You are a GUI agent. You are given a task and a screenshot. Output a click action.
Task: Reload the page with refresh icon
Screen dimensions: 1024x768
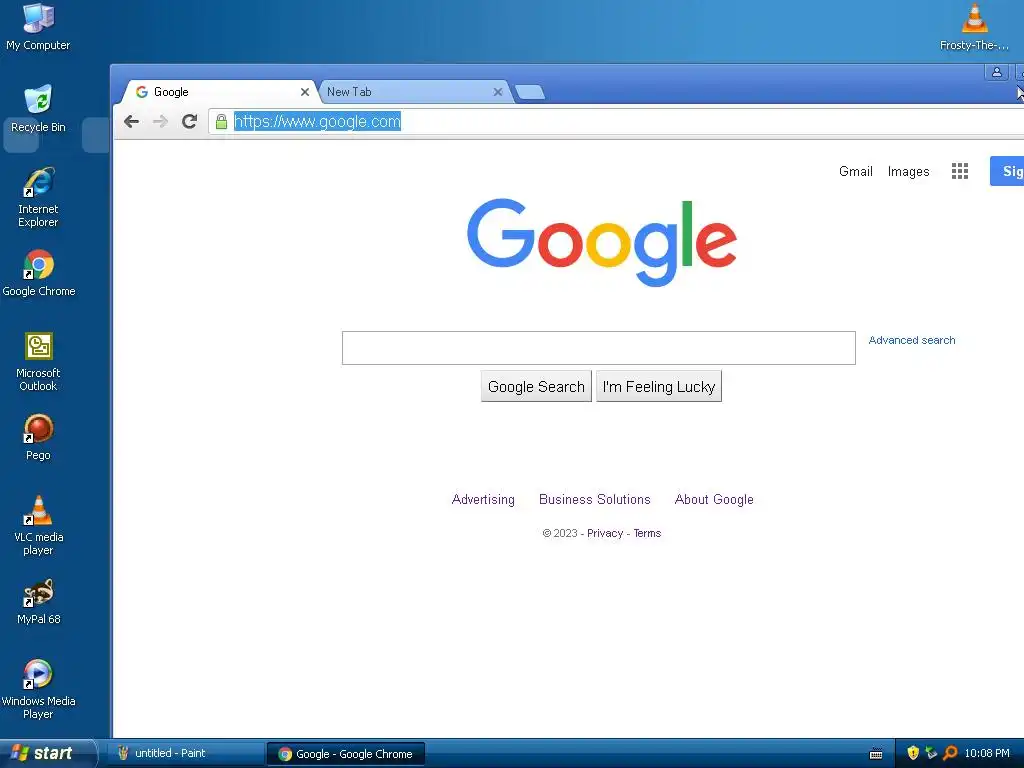pyautogui.click(x=189, y=121)
